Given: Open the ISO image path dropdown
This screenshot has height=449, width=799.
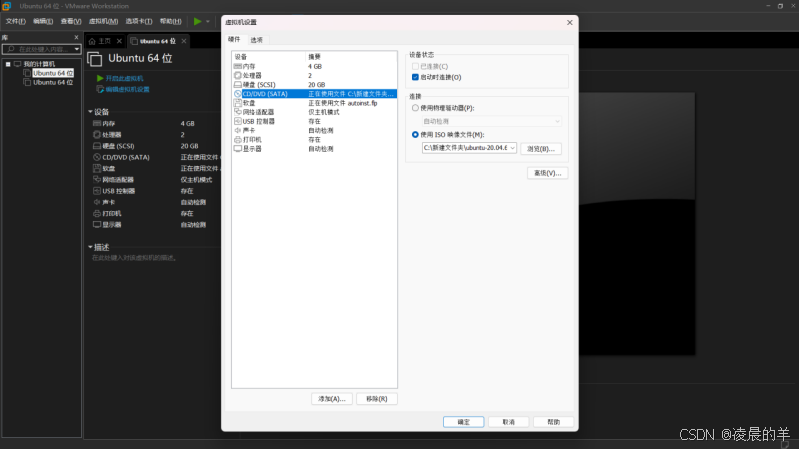Looking at the screenshot, I should coord(512,148).
